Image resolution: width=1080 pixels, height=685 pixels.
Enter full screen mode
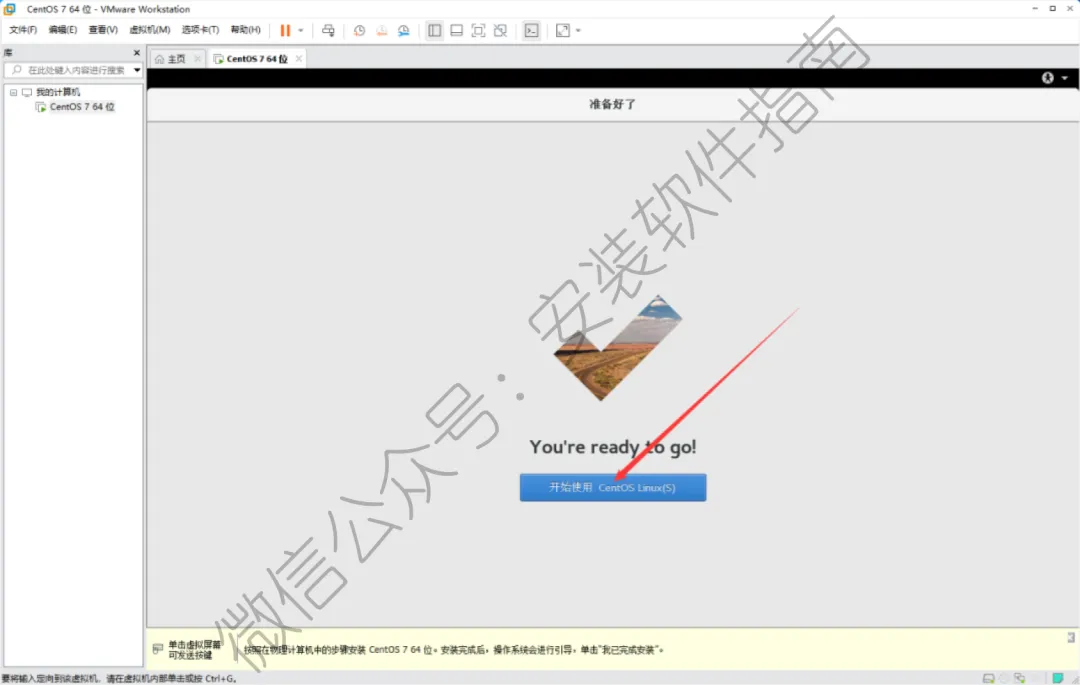point(479,30)
